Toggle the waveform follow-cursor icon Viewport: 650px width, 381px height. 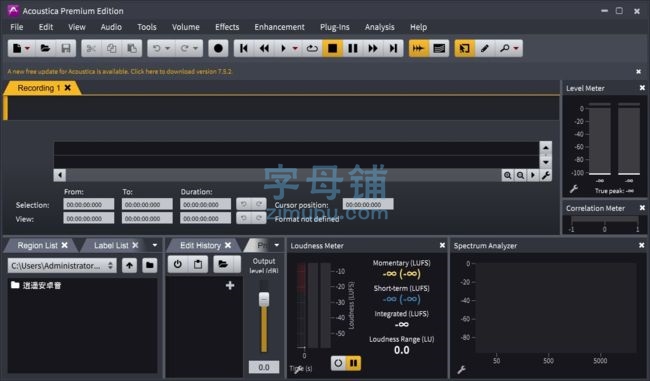click(419, 49)
